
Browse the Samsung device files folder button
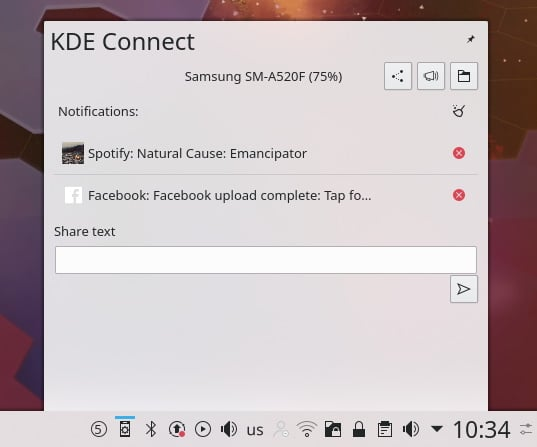point(464,76)
